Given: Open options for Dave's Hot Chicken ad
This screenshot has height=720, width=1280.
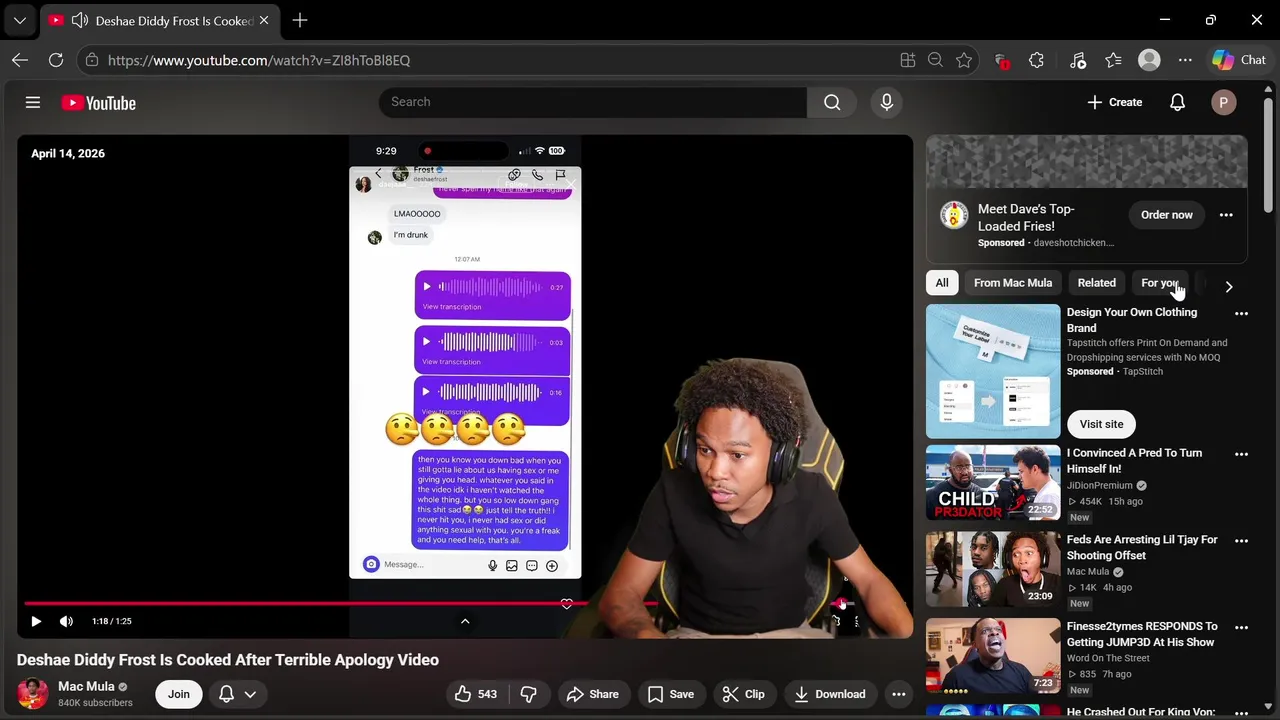Looking at the screenshot, I should (x=1226, y=215).
